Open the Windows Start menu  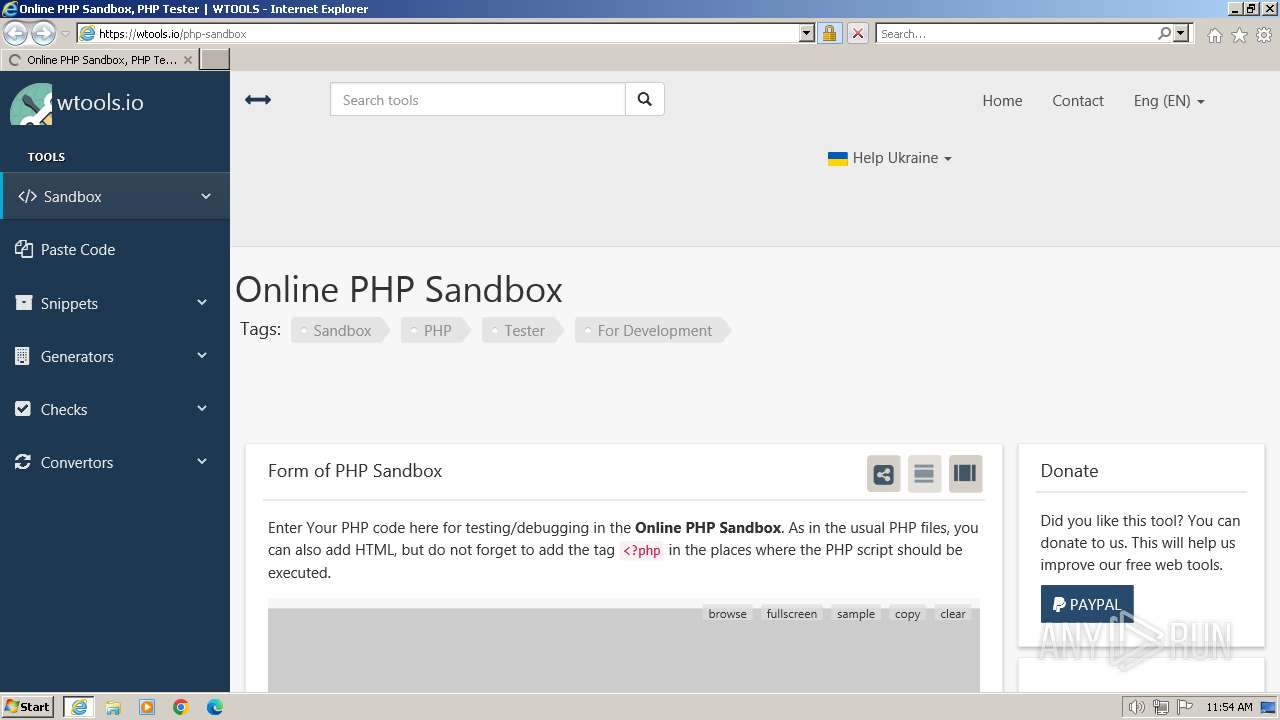[28, 707]
